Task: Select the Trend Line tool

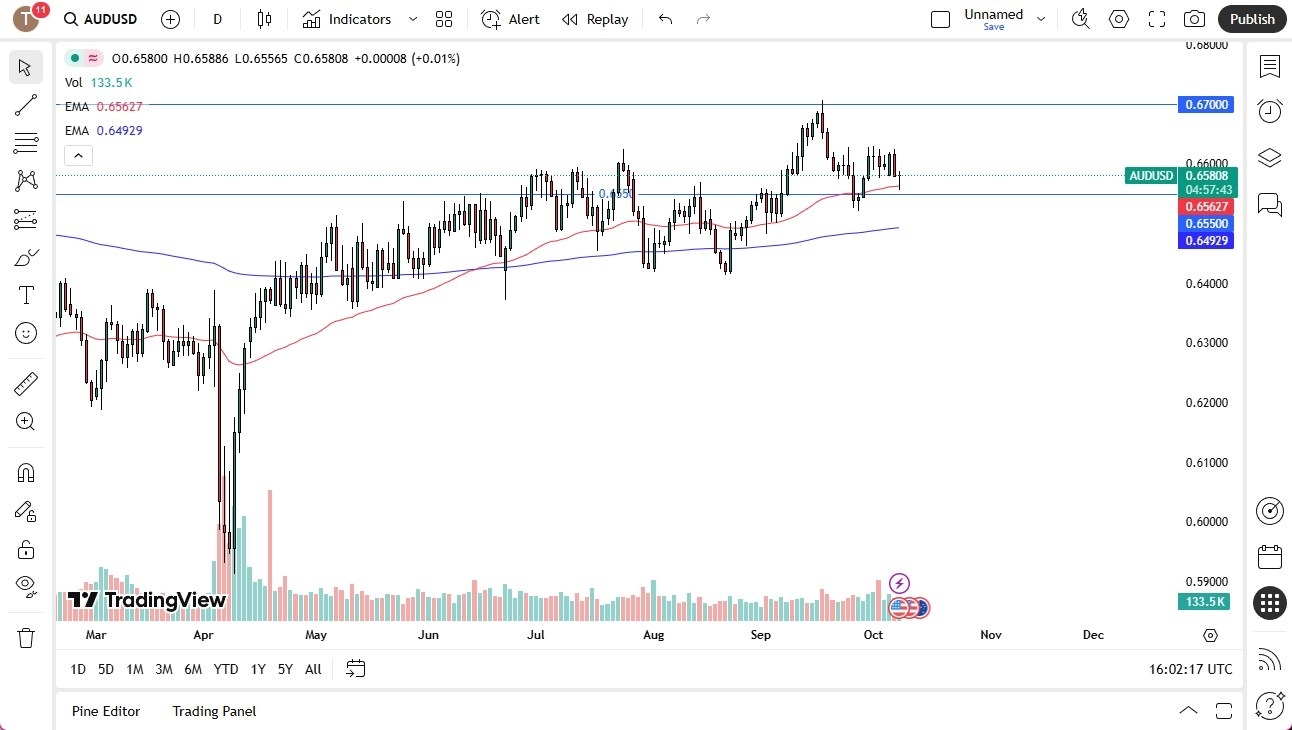Action: click(25, 105)
